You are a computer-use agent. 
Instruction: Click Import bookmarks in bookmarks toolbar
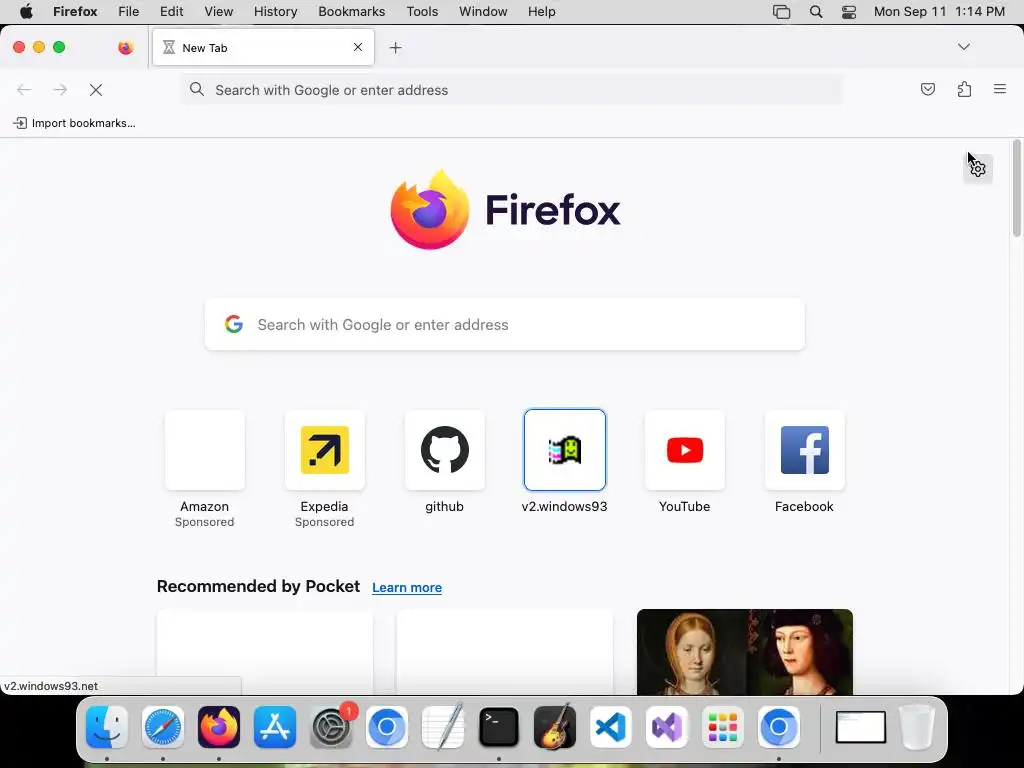(x=74, y=123)
